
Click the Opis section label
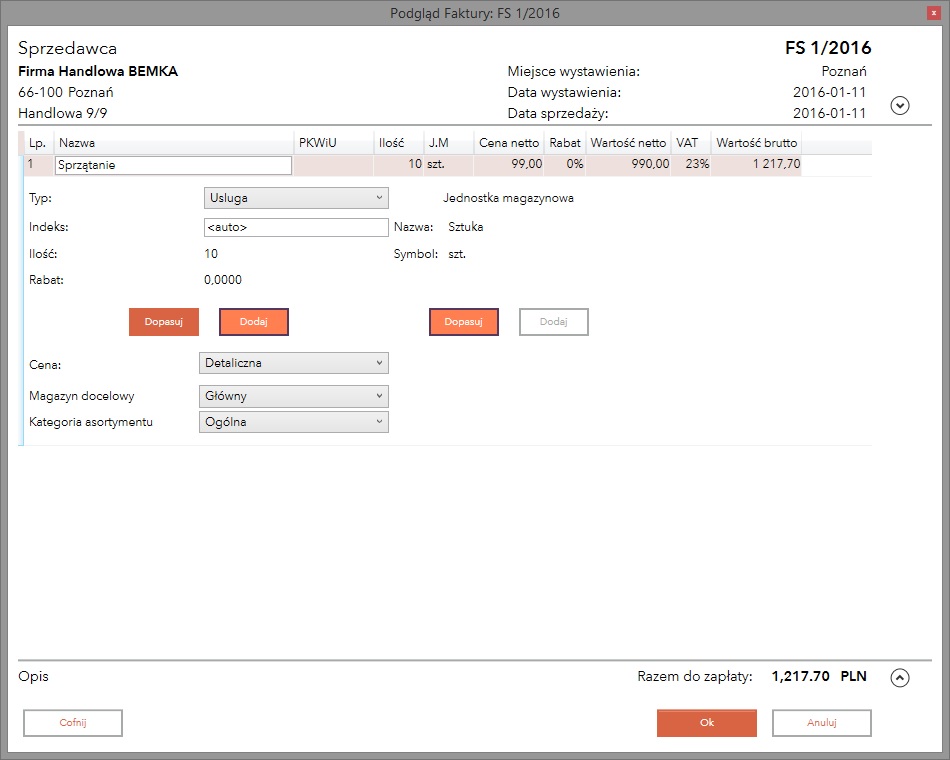pos(33,676)
